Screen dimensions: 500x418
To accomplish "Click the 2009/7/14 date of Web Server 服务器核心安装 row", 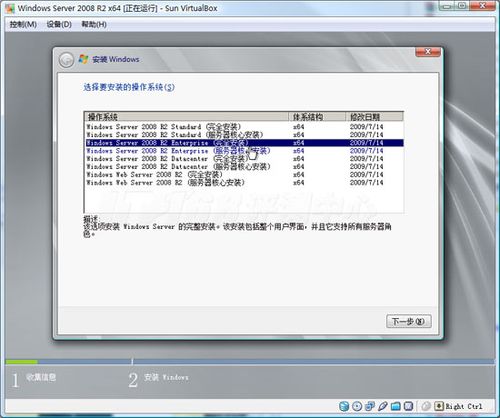I will (x=366, y=182).
